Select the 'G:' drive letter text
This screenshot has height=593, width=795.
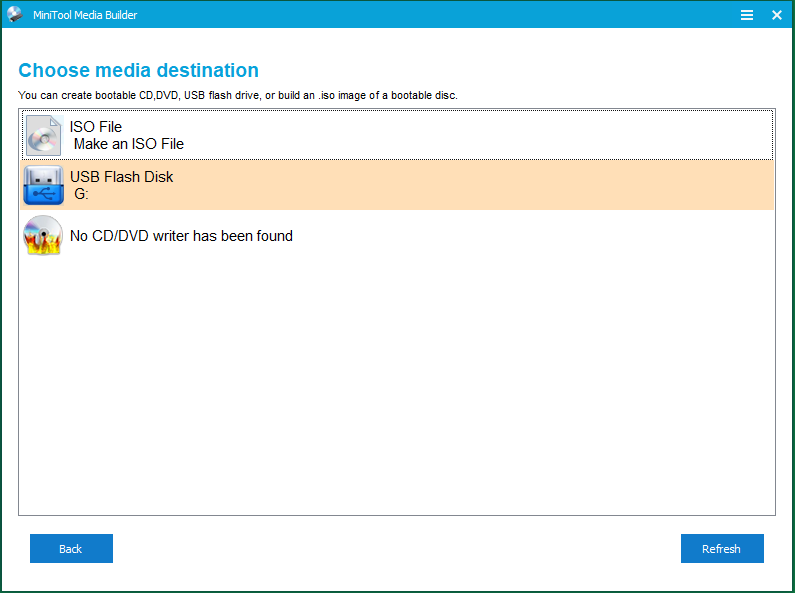[x=81, y=194]
